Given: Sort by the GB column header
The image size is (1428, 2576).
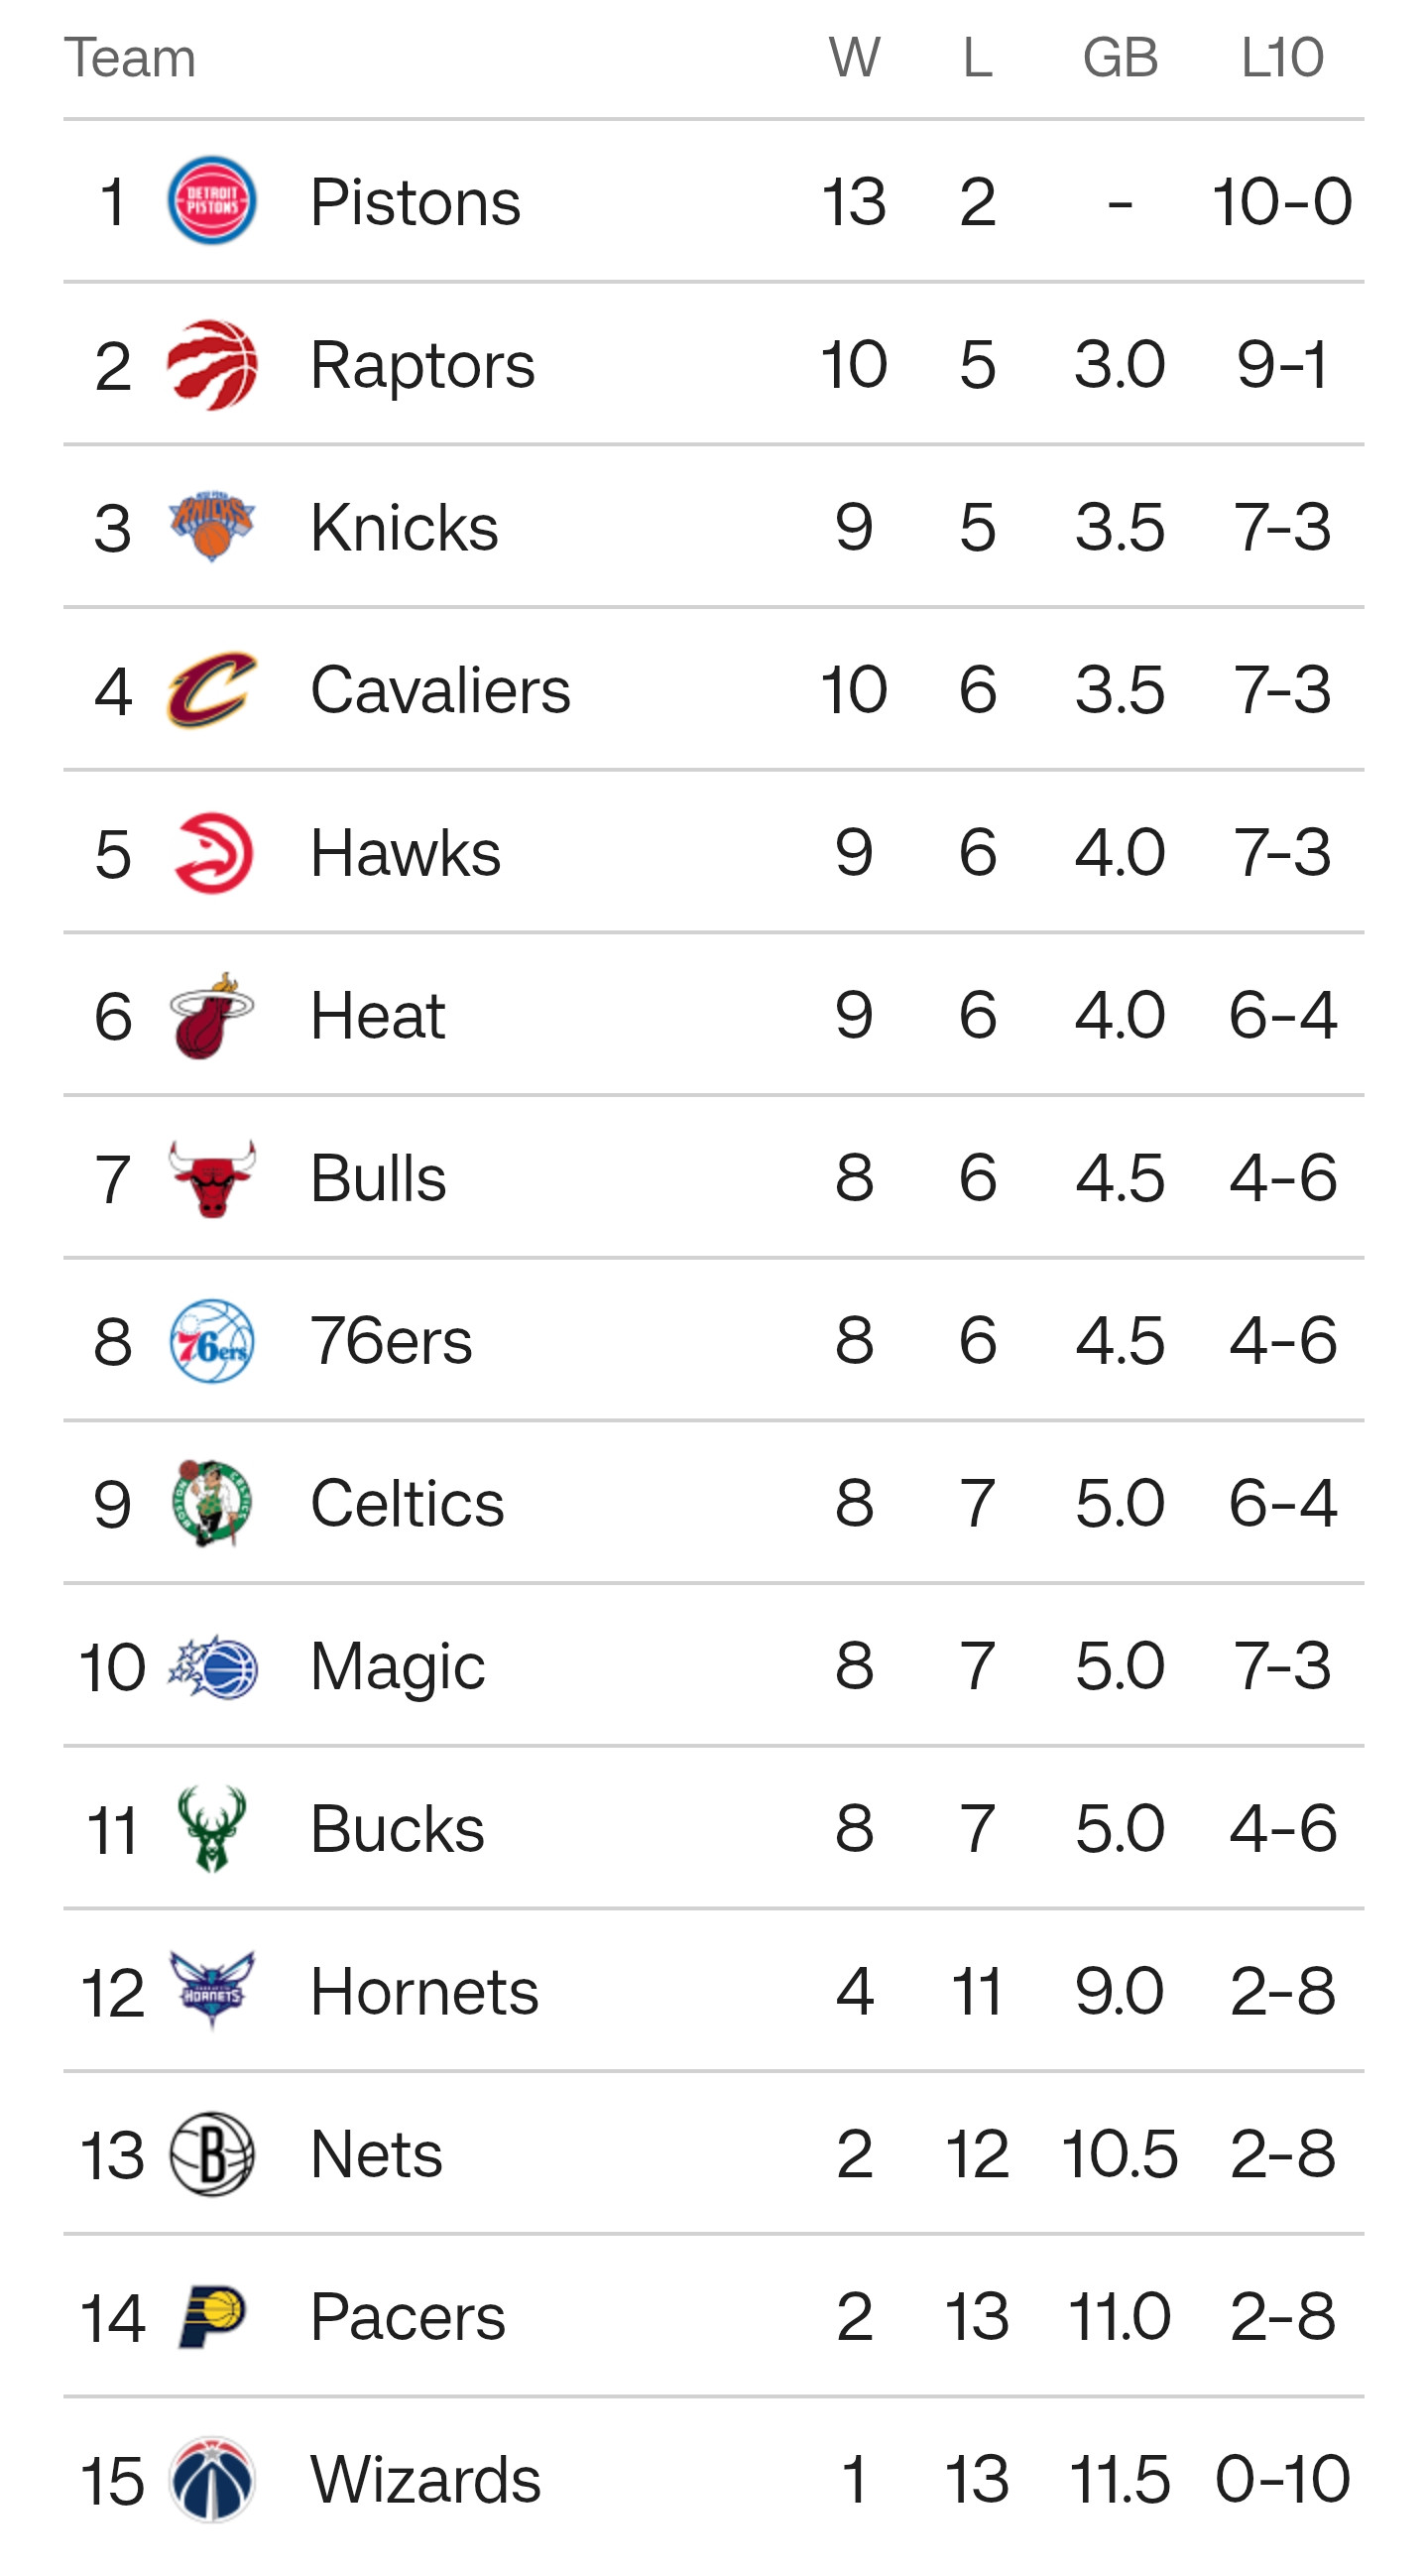Looking at the screenshot, I should coord(1120,57).
